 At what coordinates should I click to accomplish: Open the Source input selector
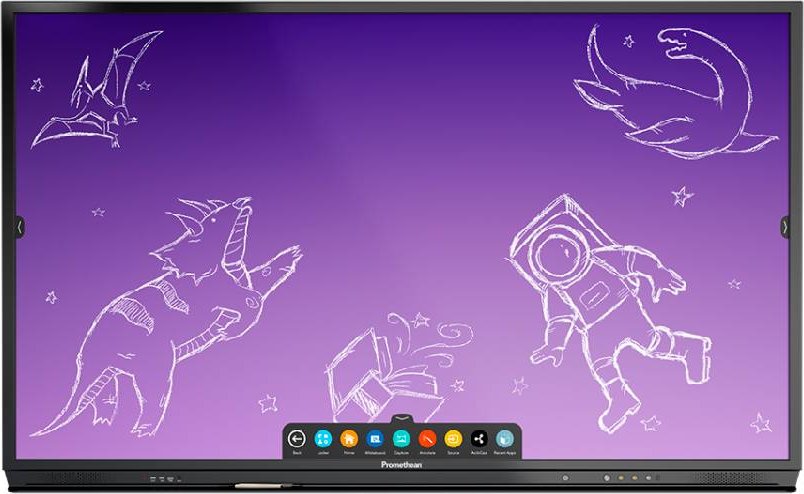coord(453,438)
